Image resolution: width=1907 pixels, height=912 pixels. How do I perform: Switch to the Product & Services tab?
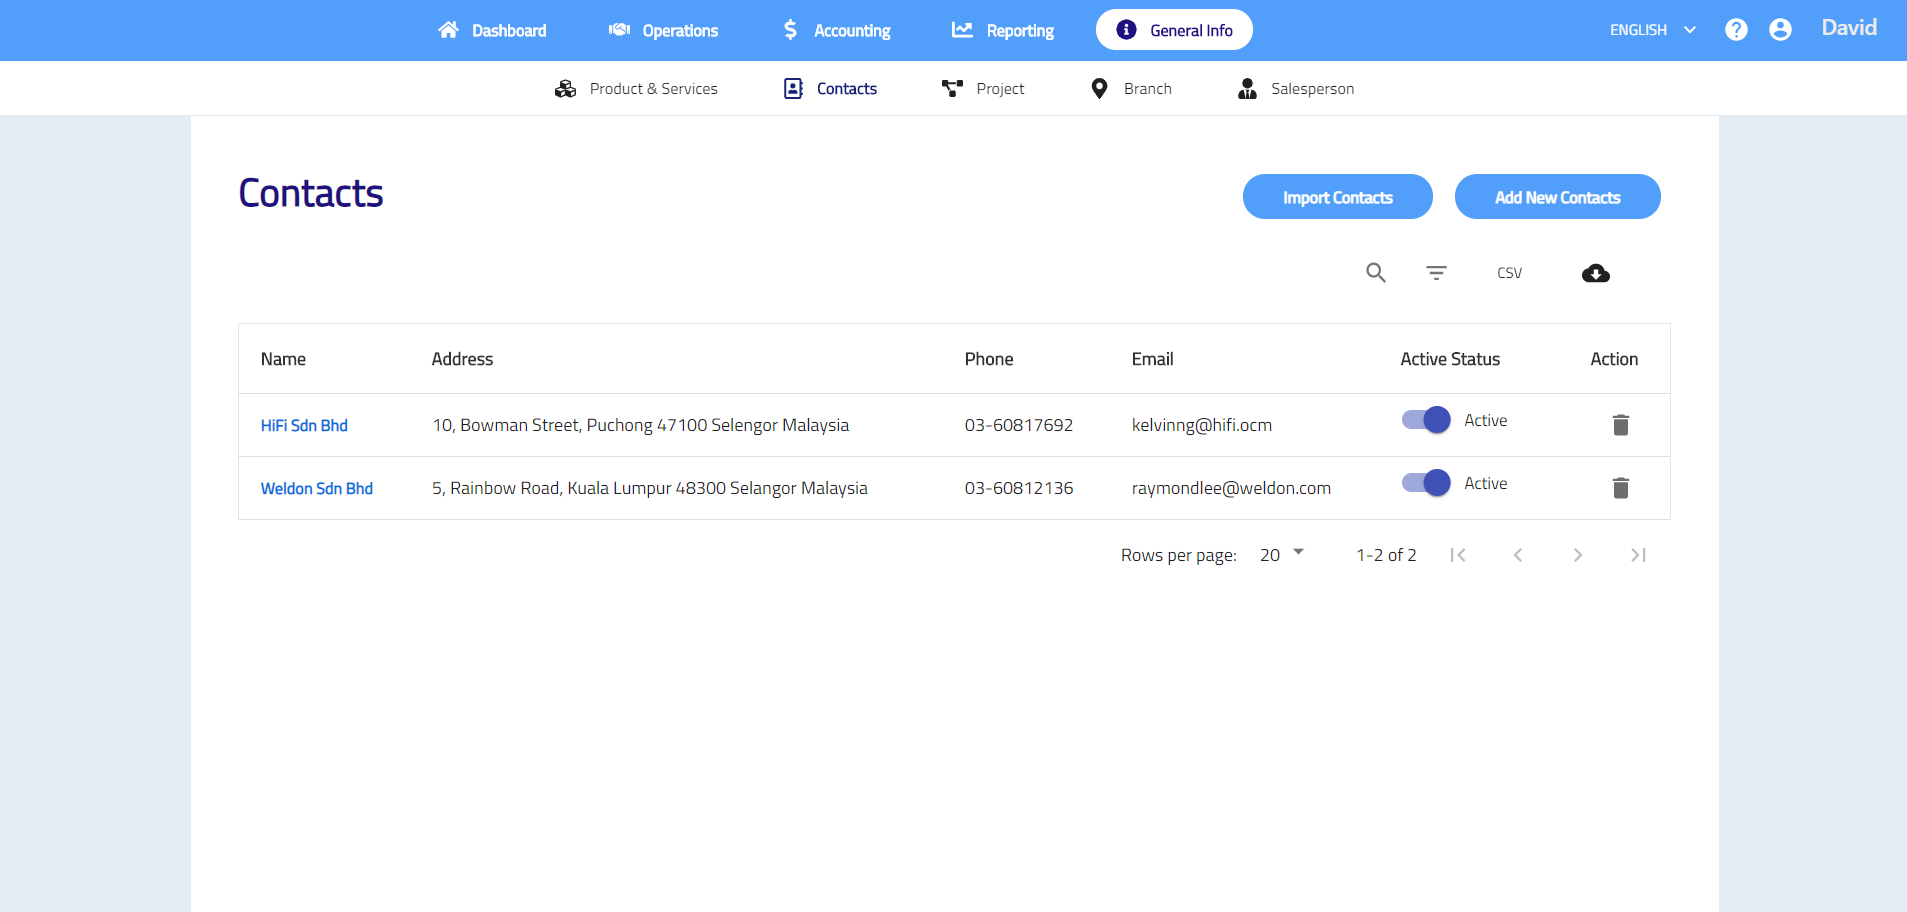(636, 89)
